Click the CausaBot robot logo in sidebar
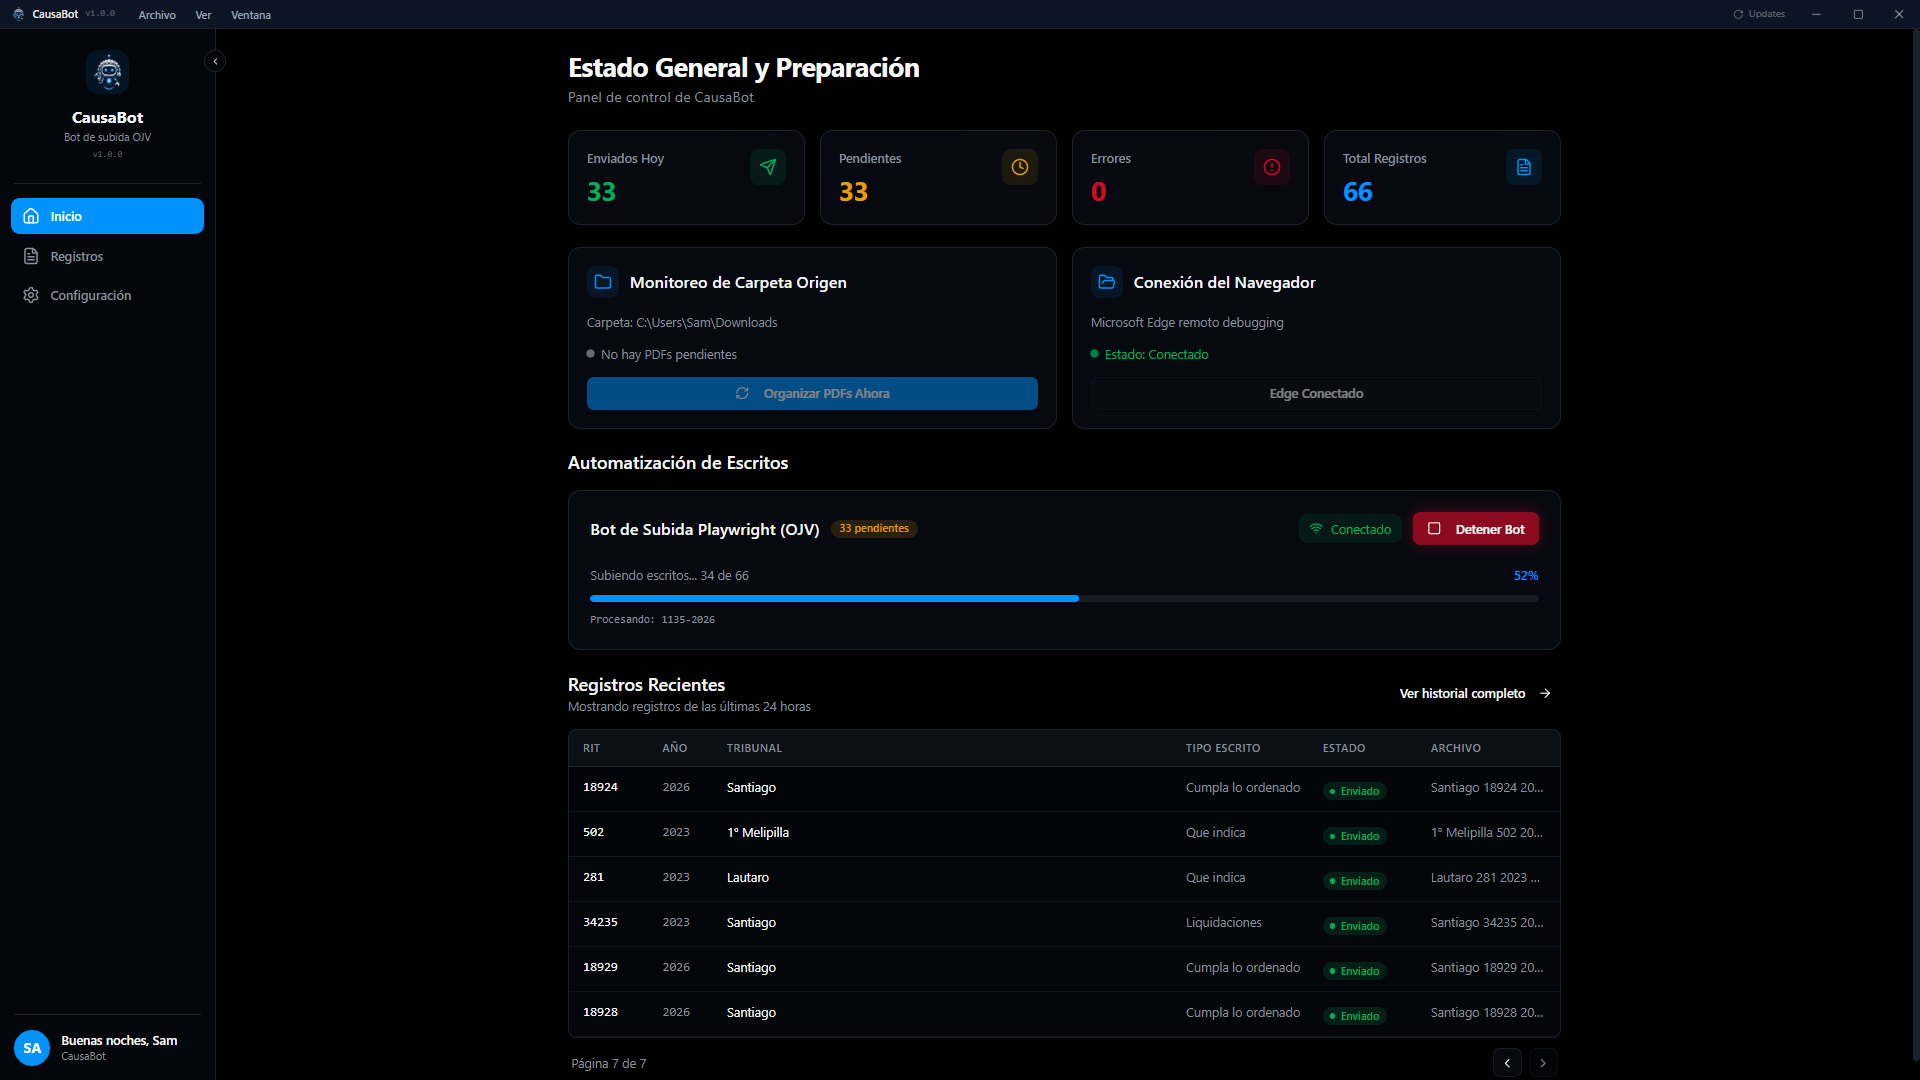The image size is (1920, 1080). click(108, 72)
